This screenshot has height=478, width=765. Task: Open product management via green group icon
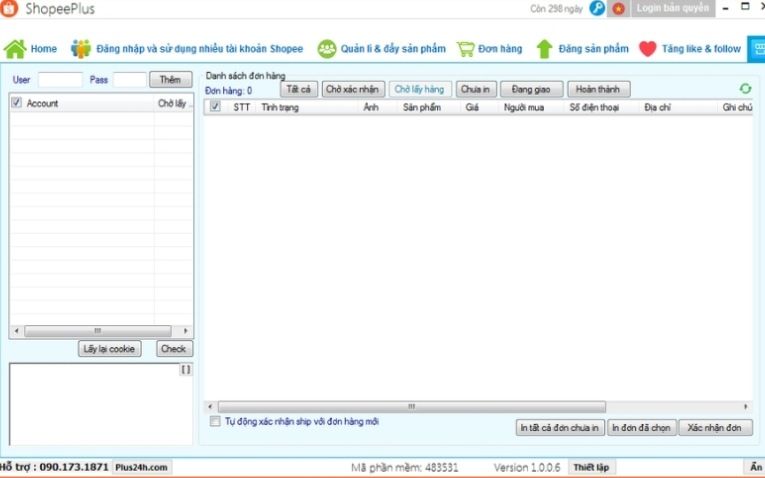pos(327,49)
